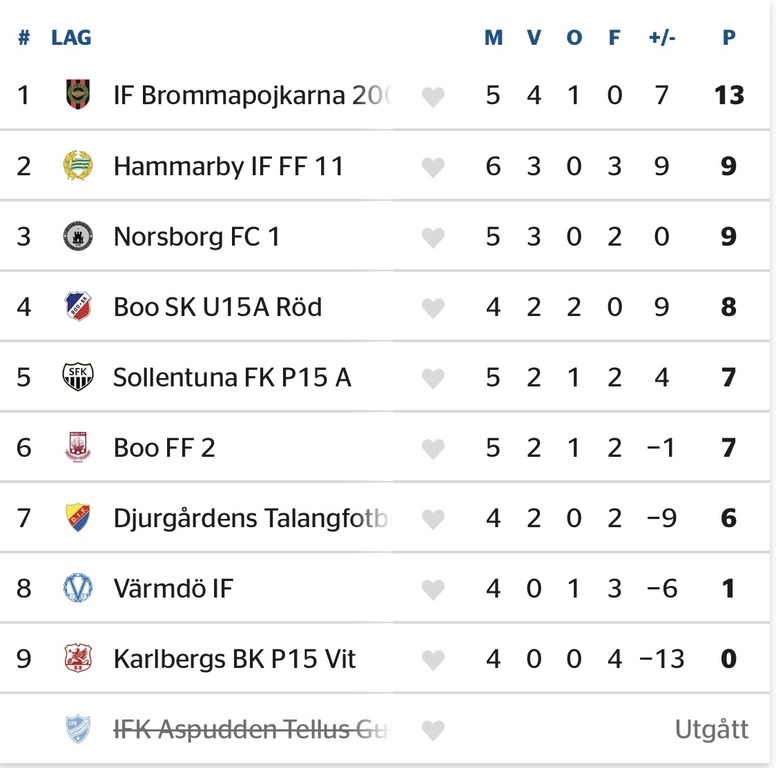This screenshot has height=768, width=776.
Task: Open the withdrawn IFK Aspudden Tellus team
Action: tap(250, 729)
